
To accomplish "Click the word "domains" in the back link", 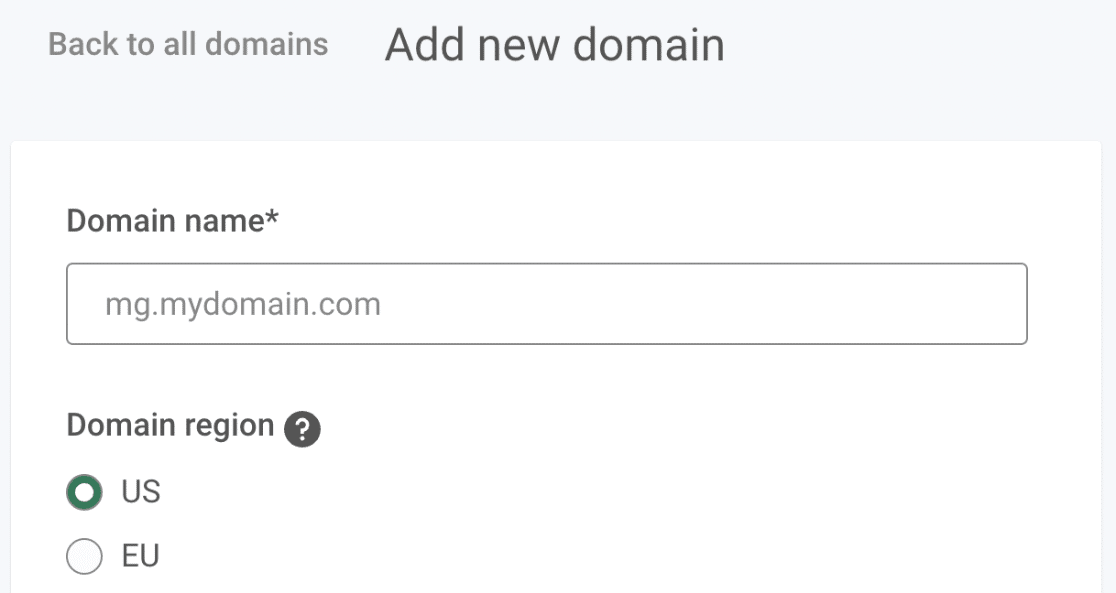I will (267, 44).
